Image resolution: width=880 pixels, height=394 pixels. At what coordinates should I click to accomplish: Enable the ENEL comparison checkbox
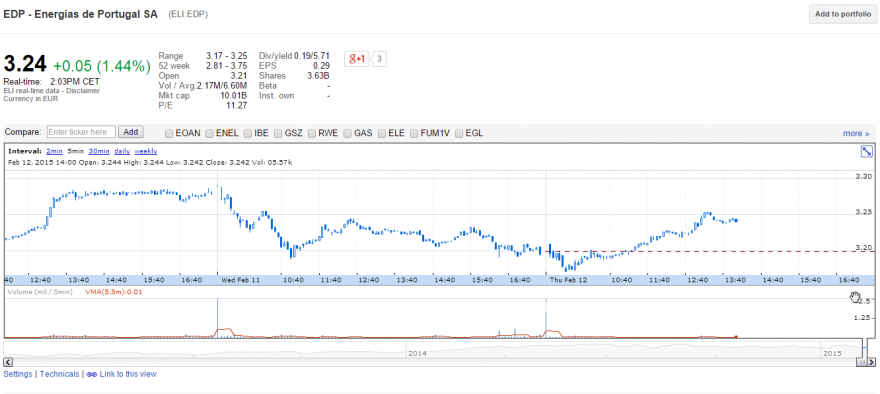pos(209,134)
